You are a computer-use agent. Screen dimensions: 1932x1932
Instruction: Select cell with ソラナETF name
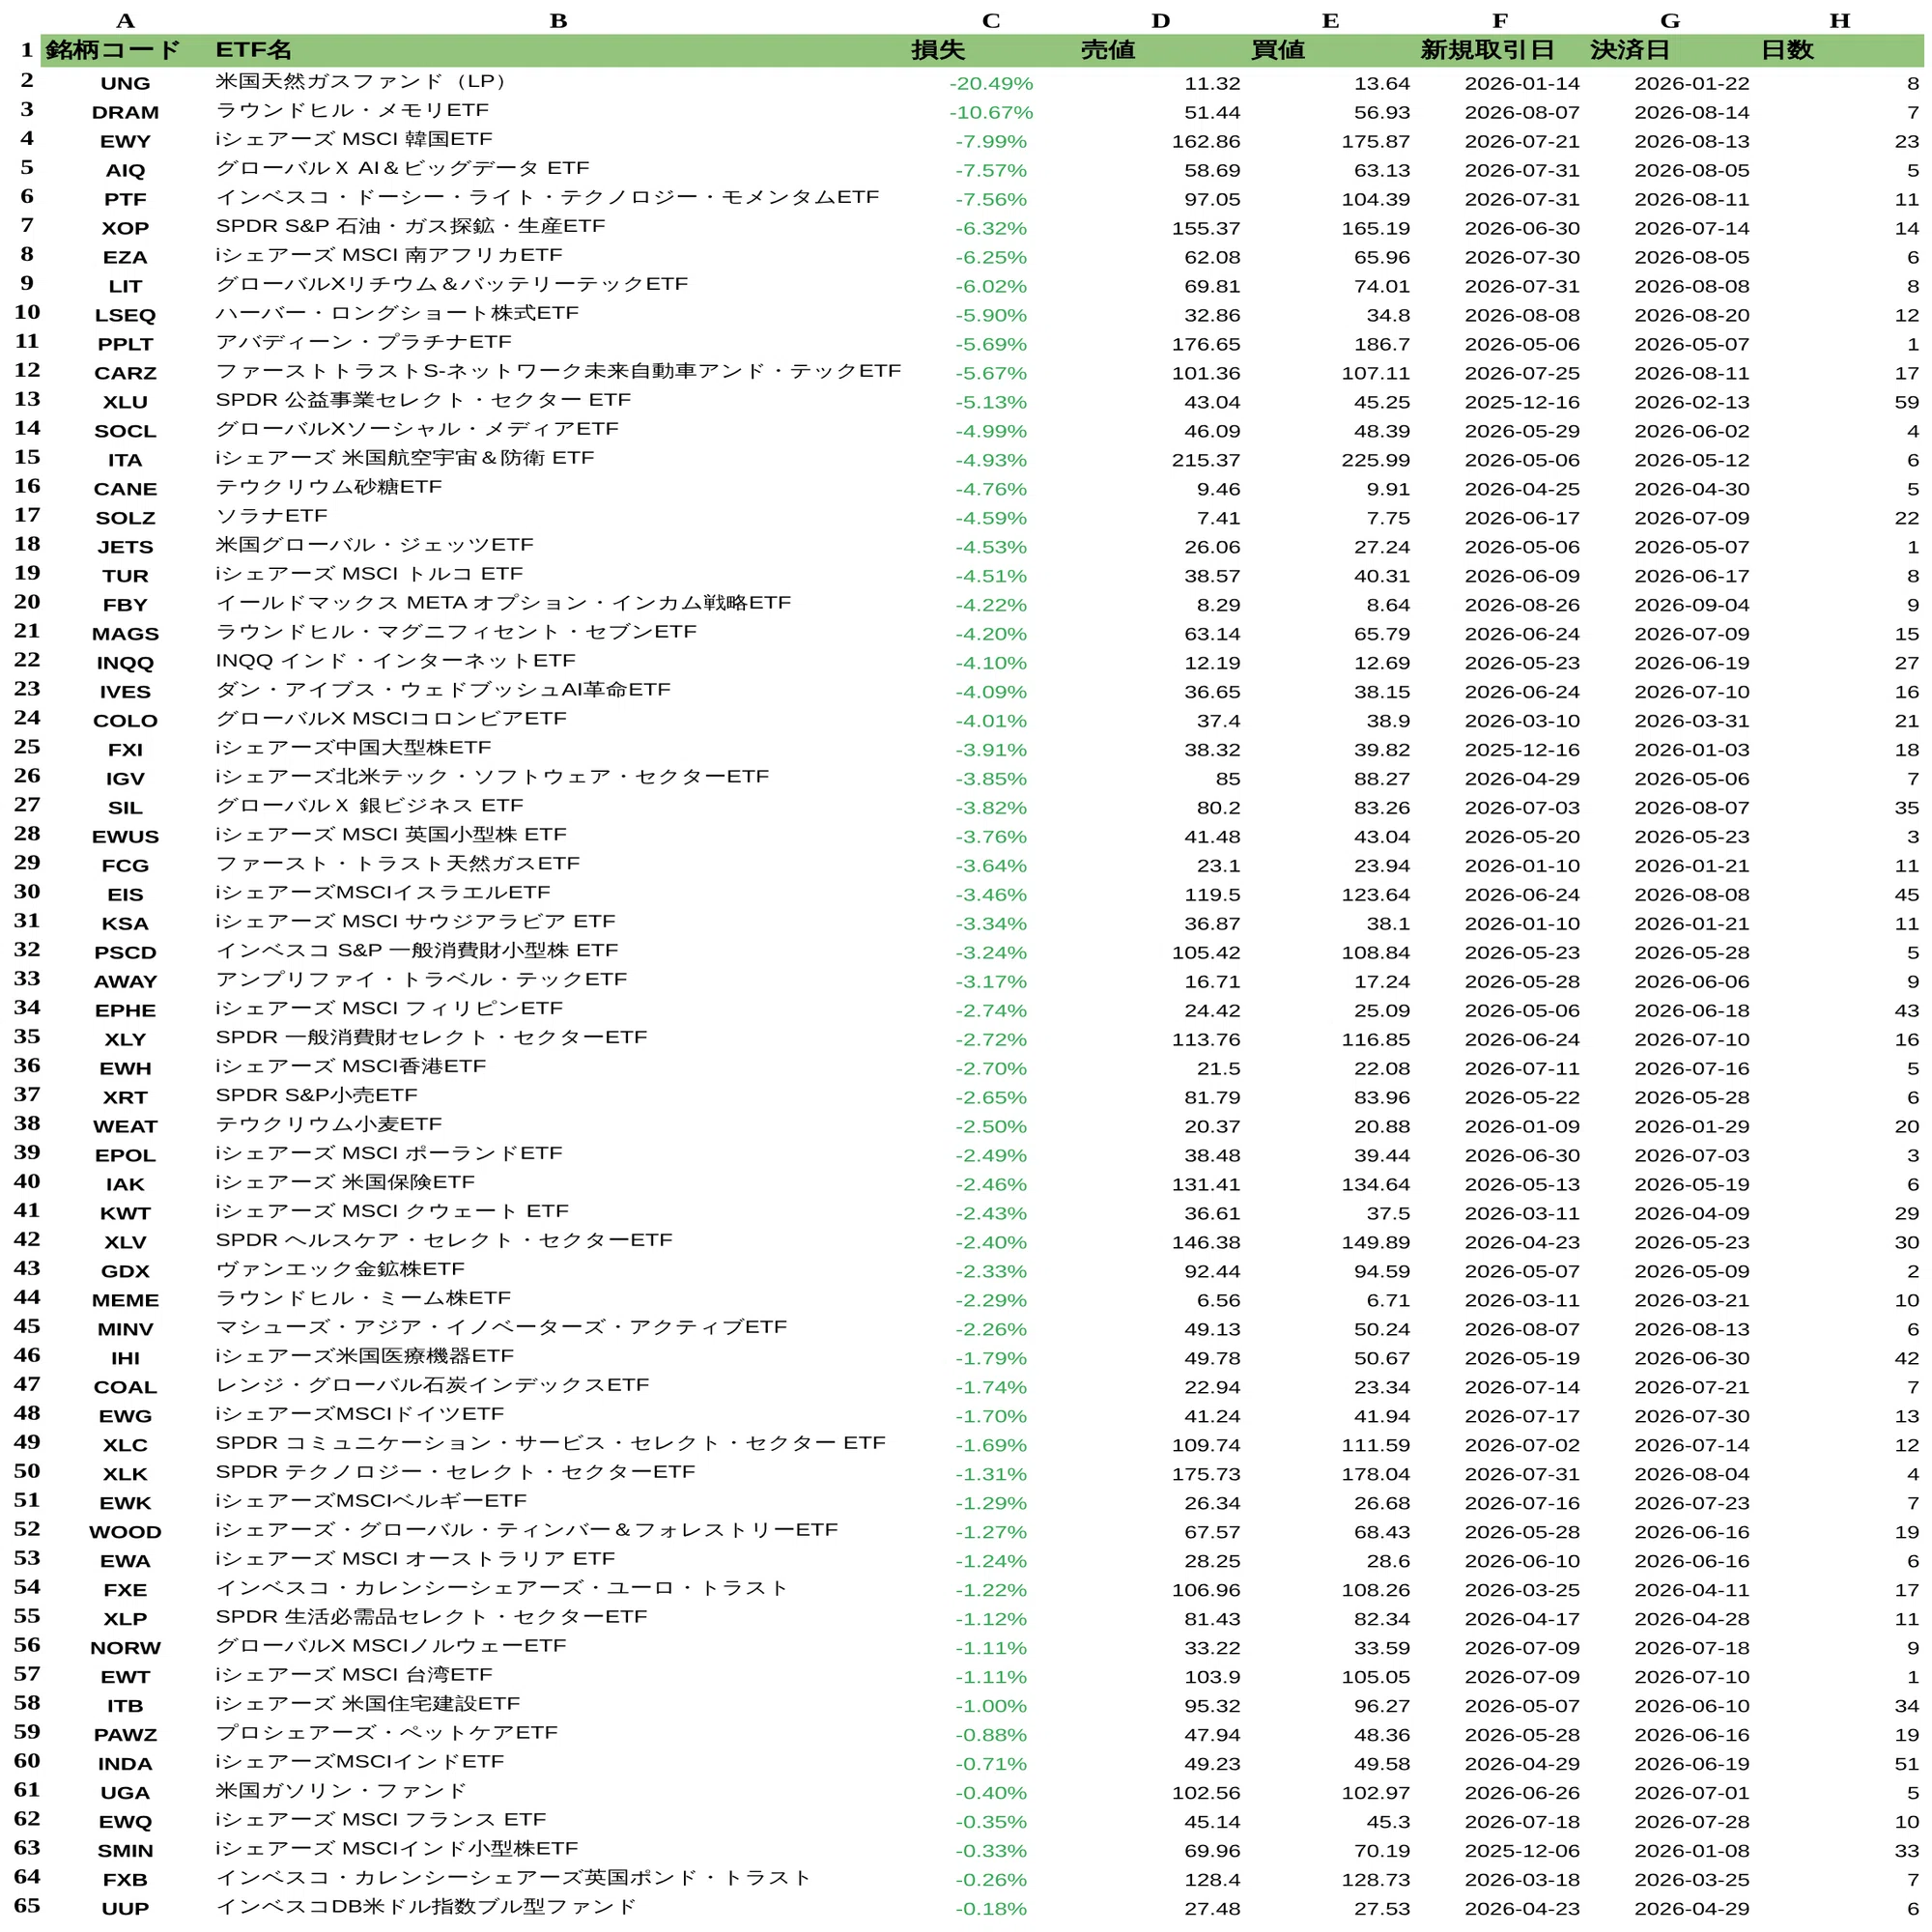(x=271, y=516)
